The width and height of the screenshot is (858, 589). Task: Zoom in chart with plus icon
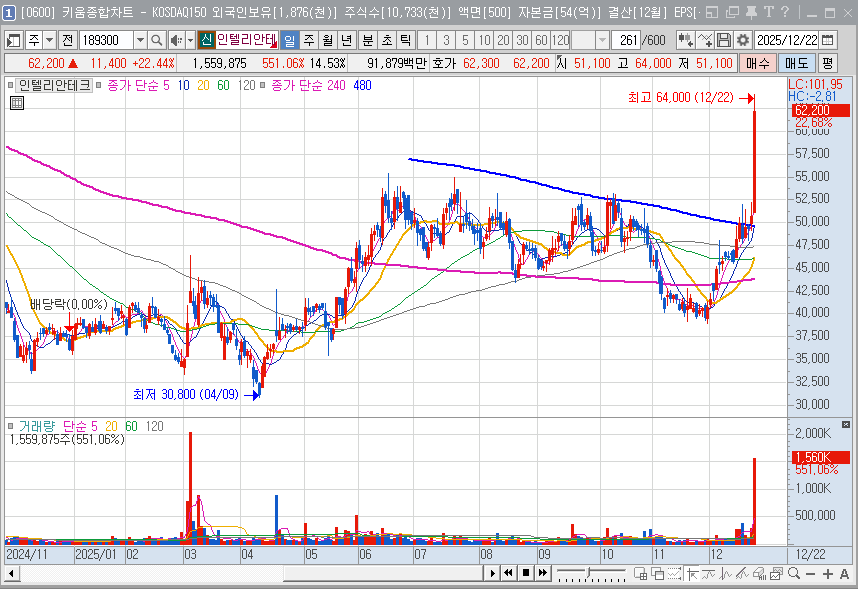tap(827, 574)
